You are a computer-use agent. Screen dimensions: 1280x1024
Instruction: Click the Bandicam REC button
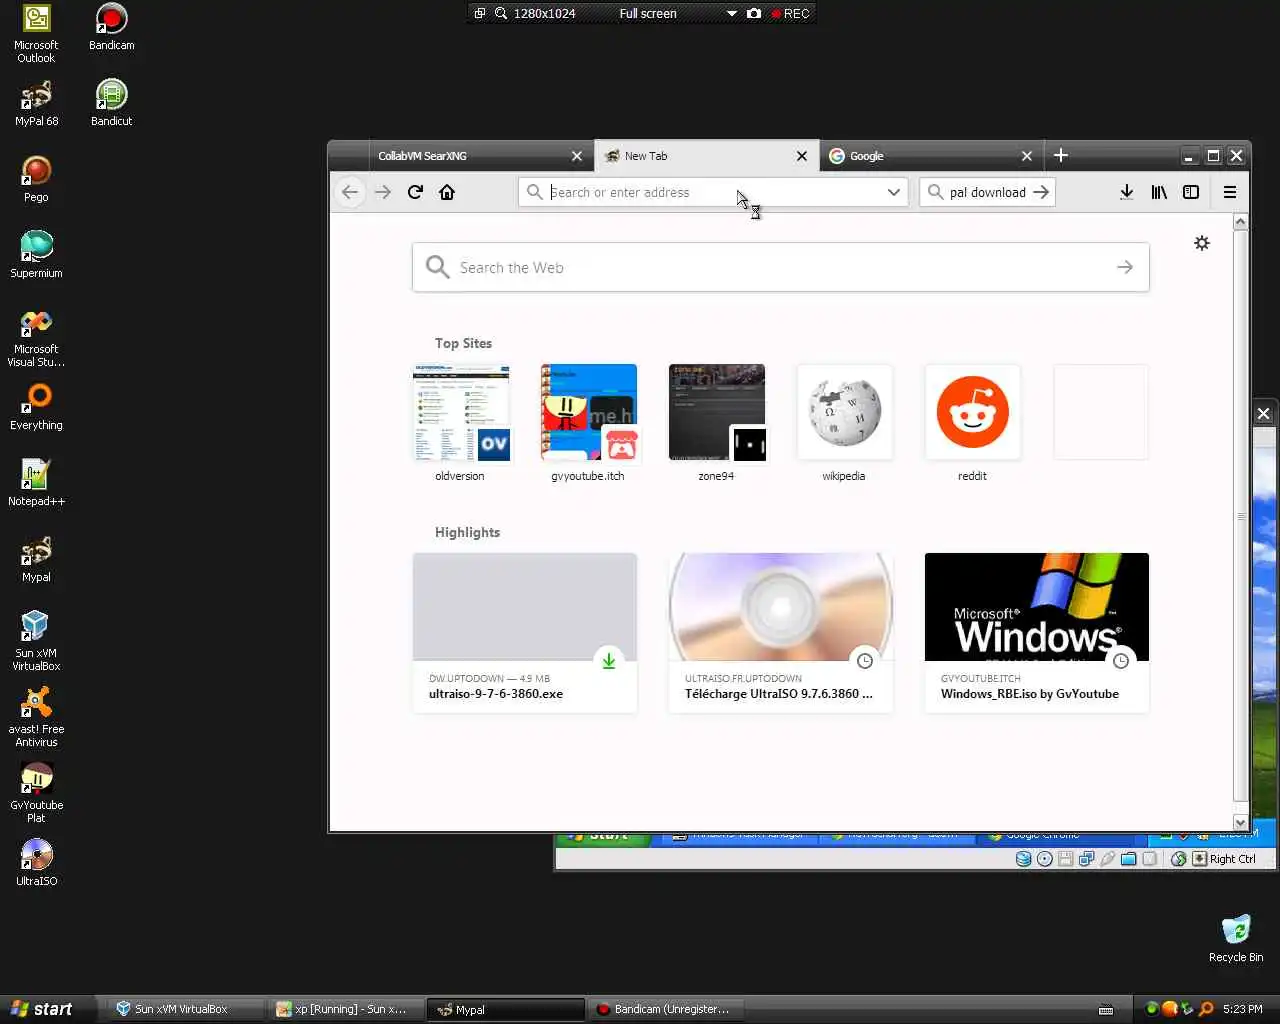point(790,13)
